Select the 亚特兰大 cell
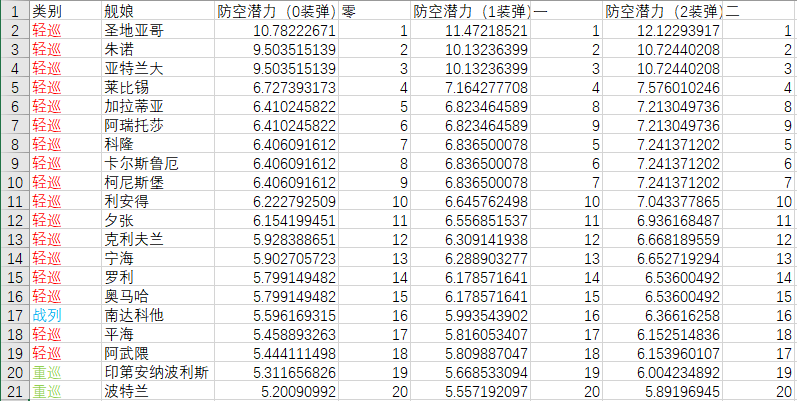The width and height of the screenshot is (797, 401). tap(158, 69)
